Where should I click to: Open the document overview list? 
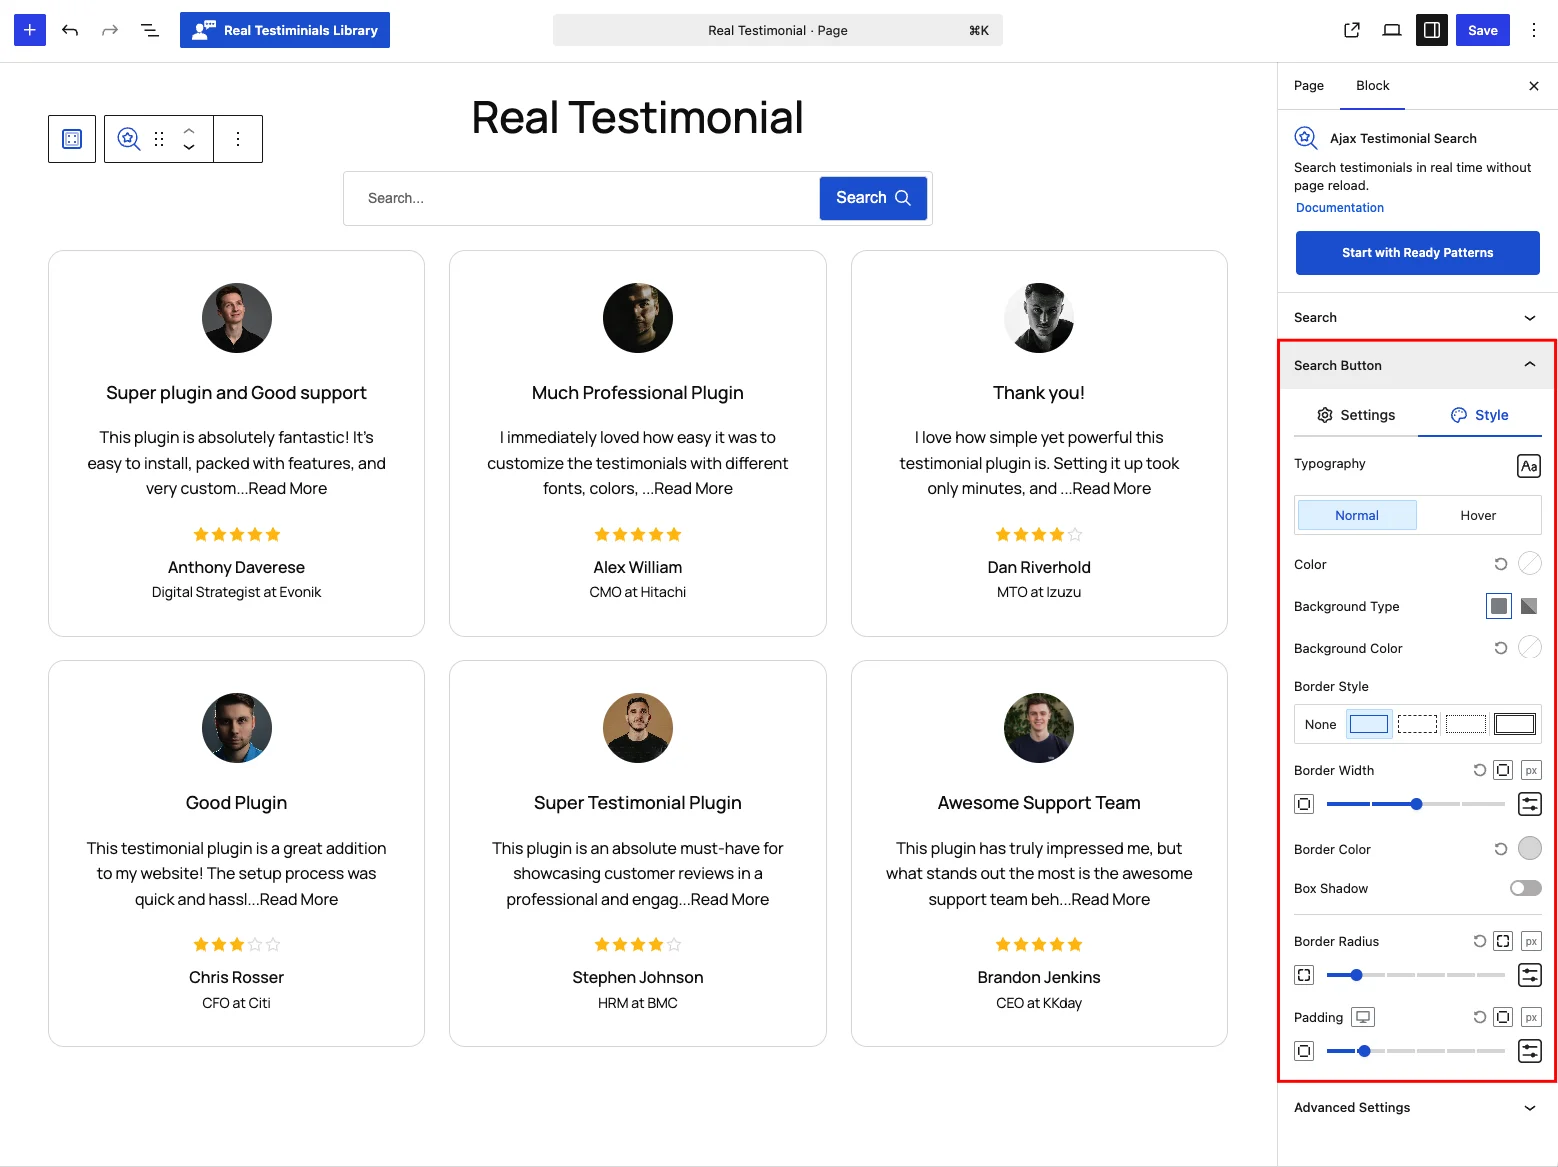[x=150, y=30]
